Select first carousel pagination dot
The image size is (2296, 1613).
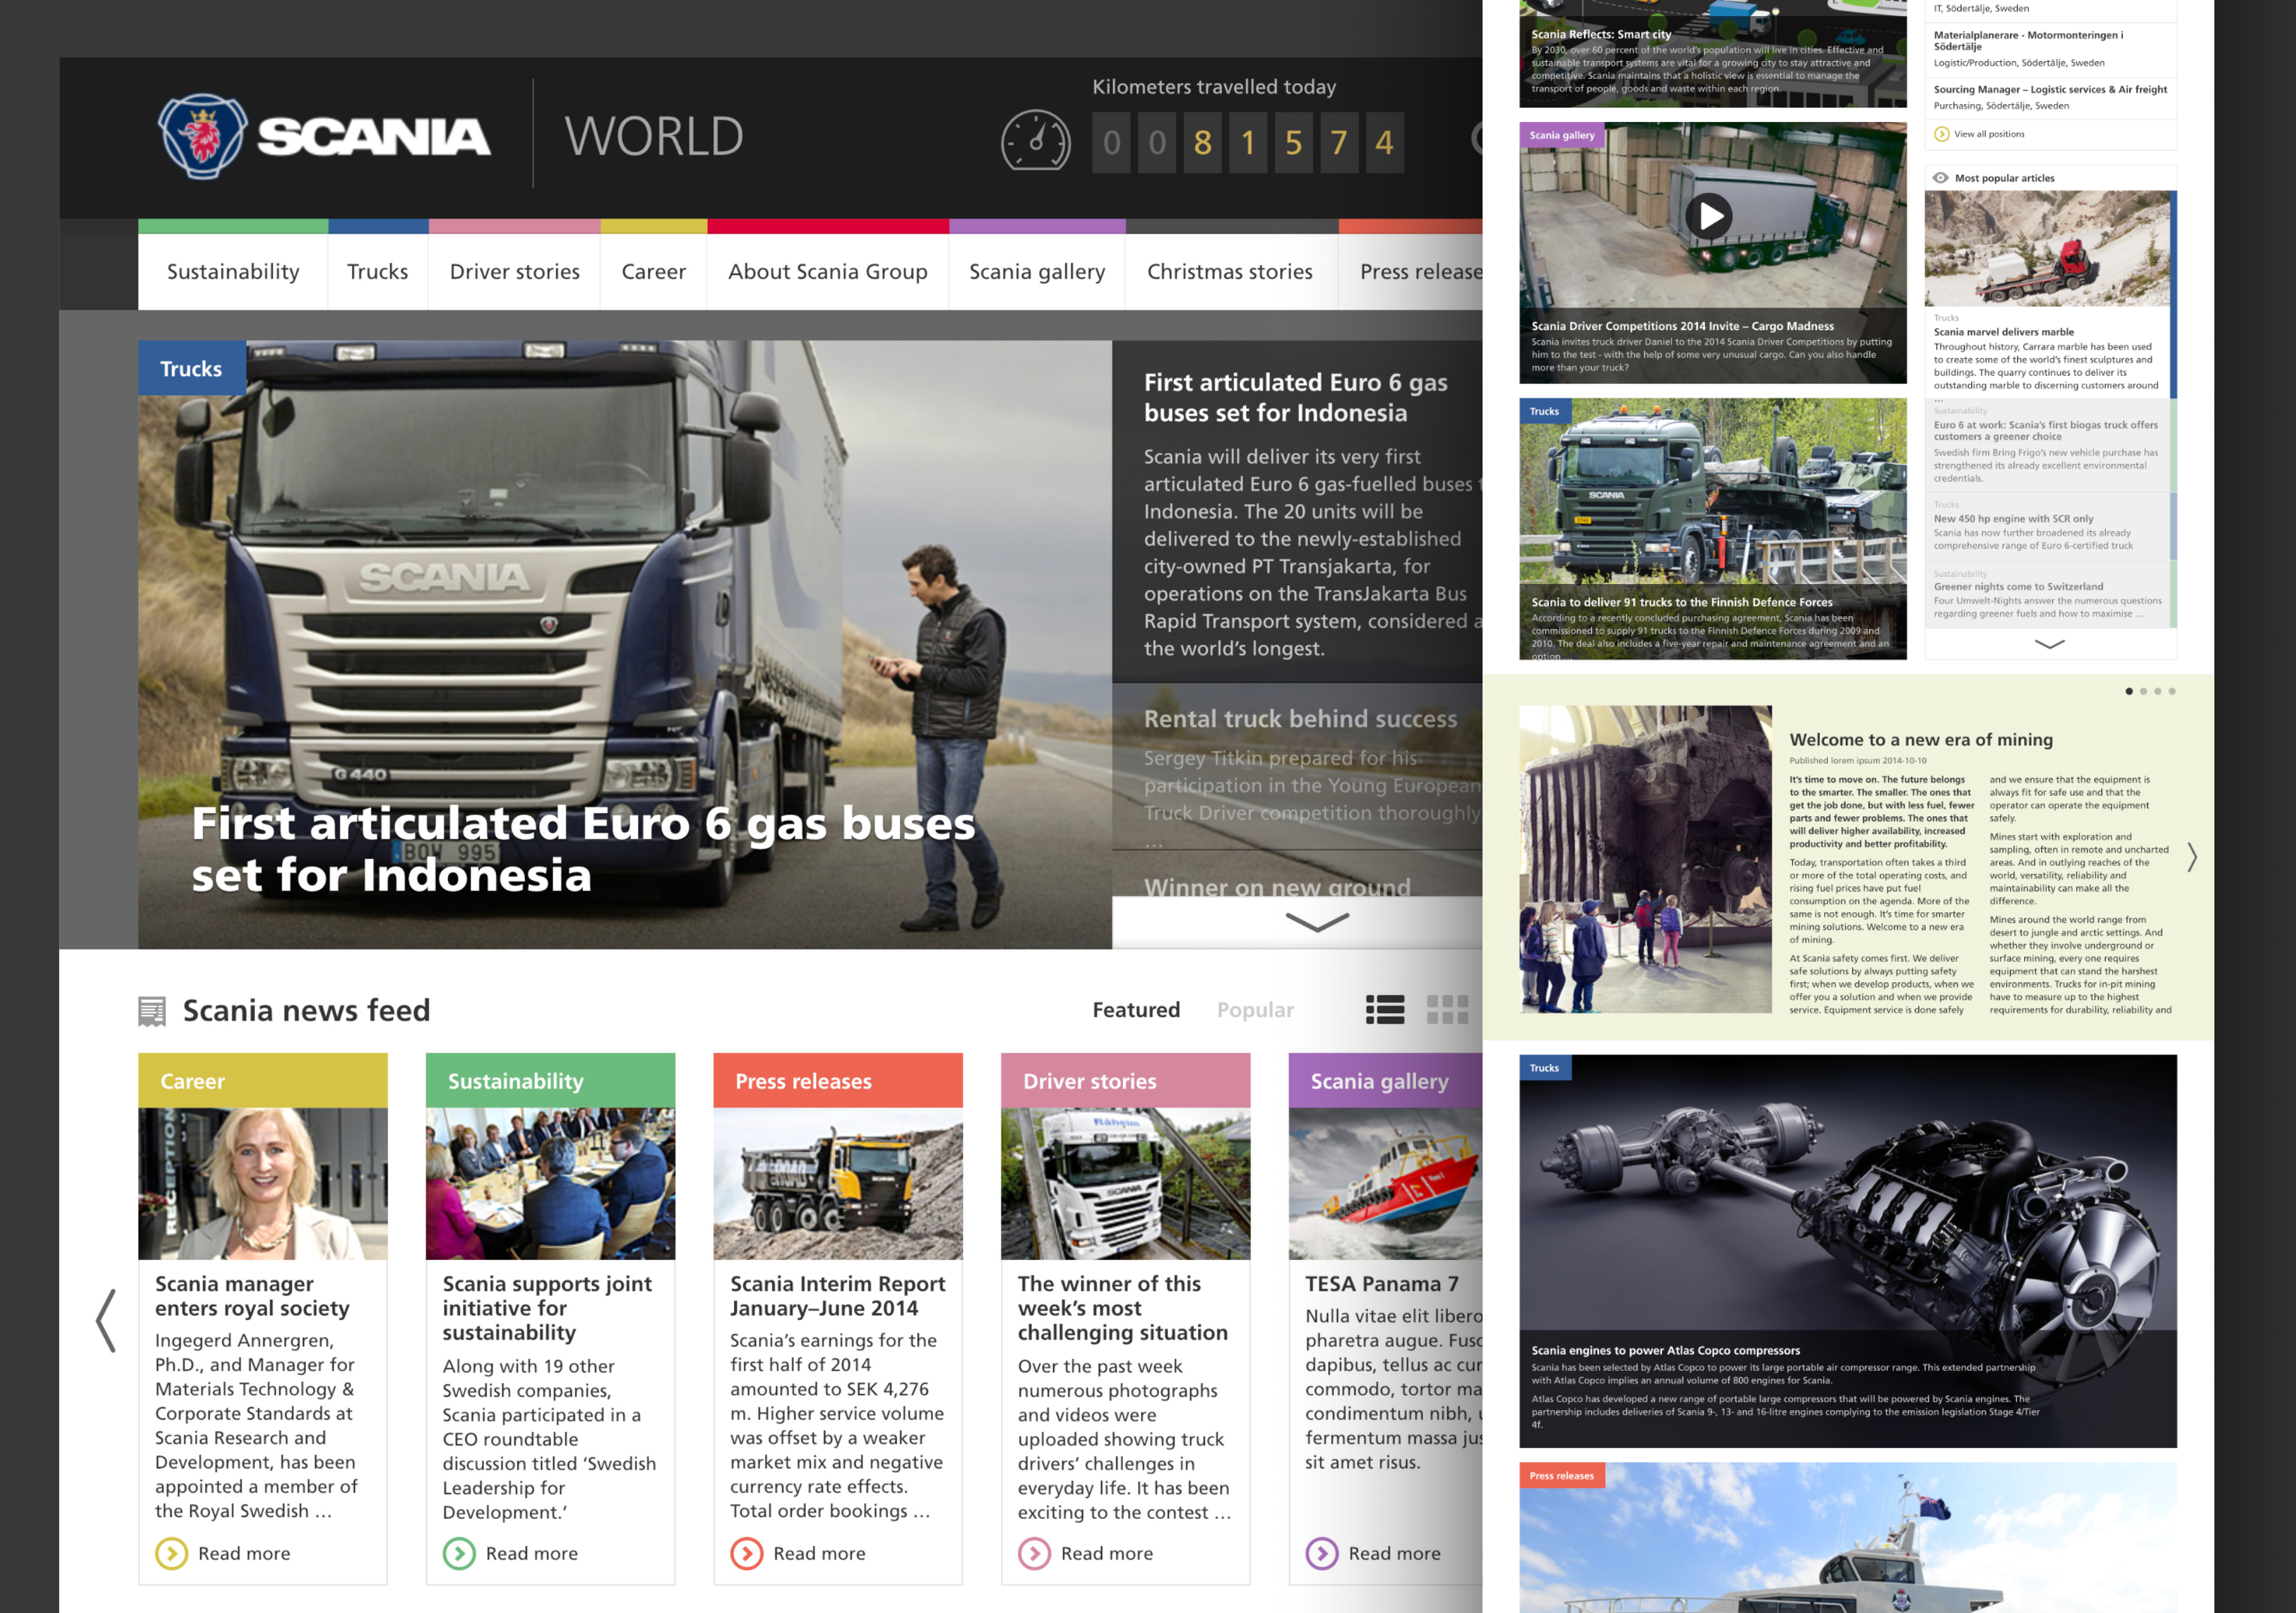click(2129, 691)
